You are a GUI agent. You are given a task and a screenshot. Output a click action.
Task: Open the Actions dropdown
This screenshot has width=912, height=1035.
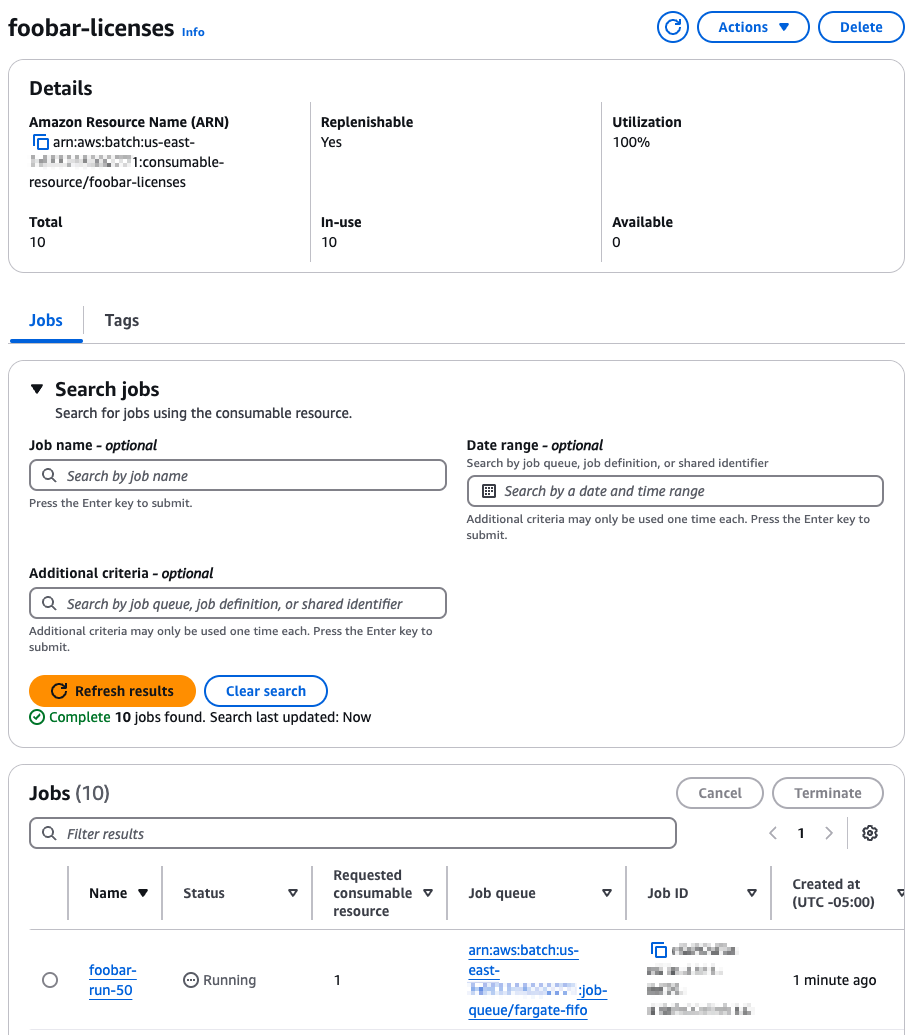(753, 27)
